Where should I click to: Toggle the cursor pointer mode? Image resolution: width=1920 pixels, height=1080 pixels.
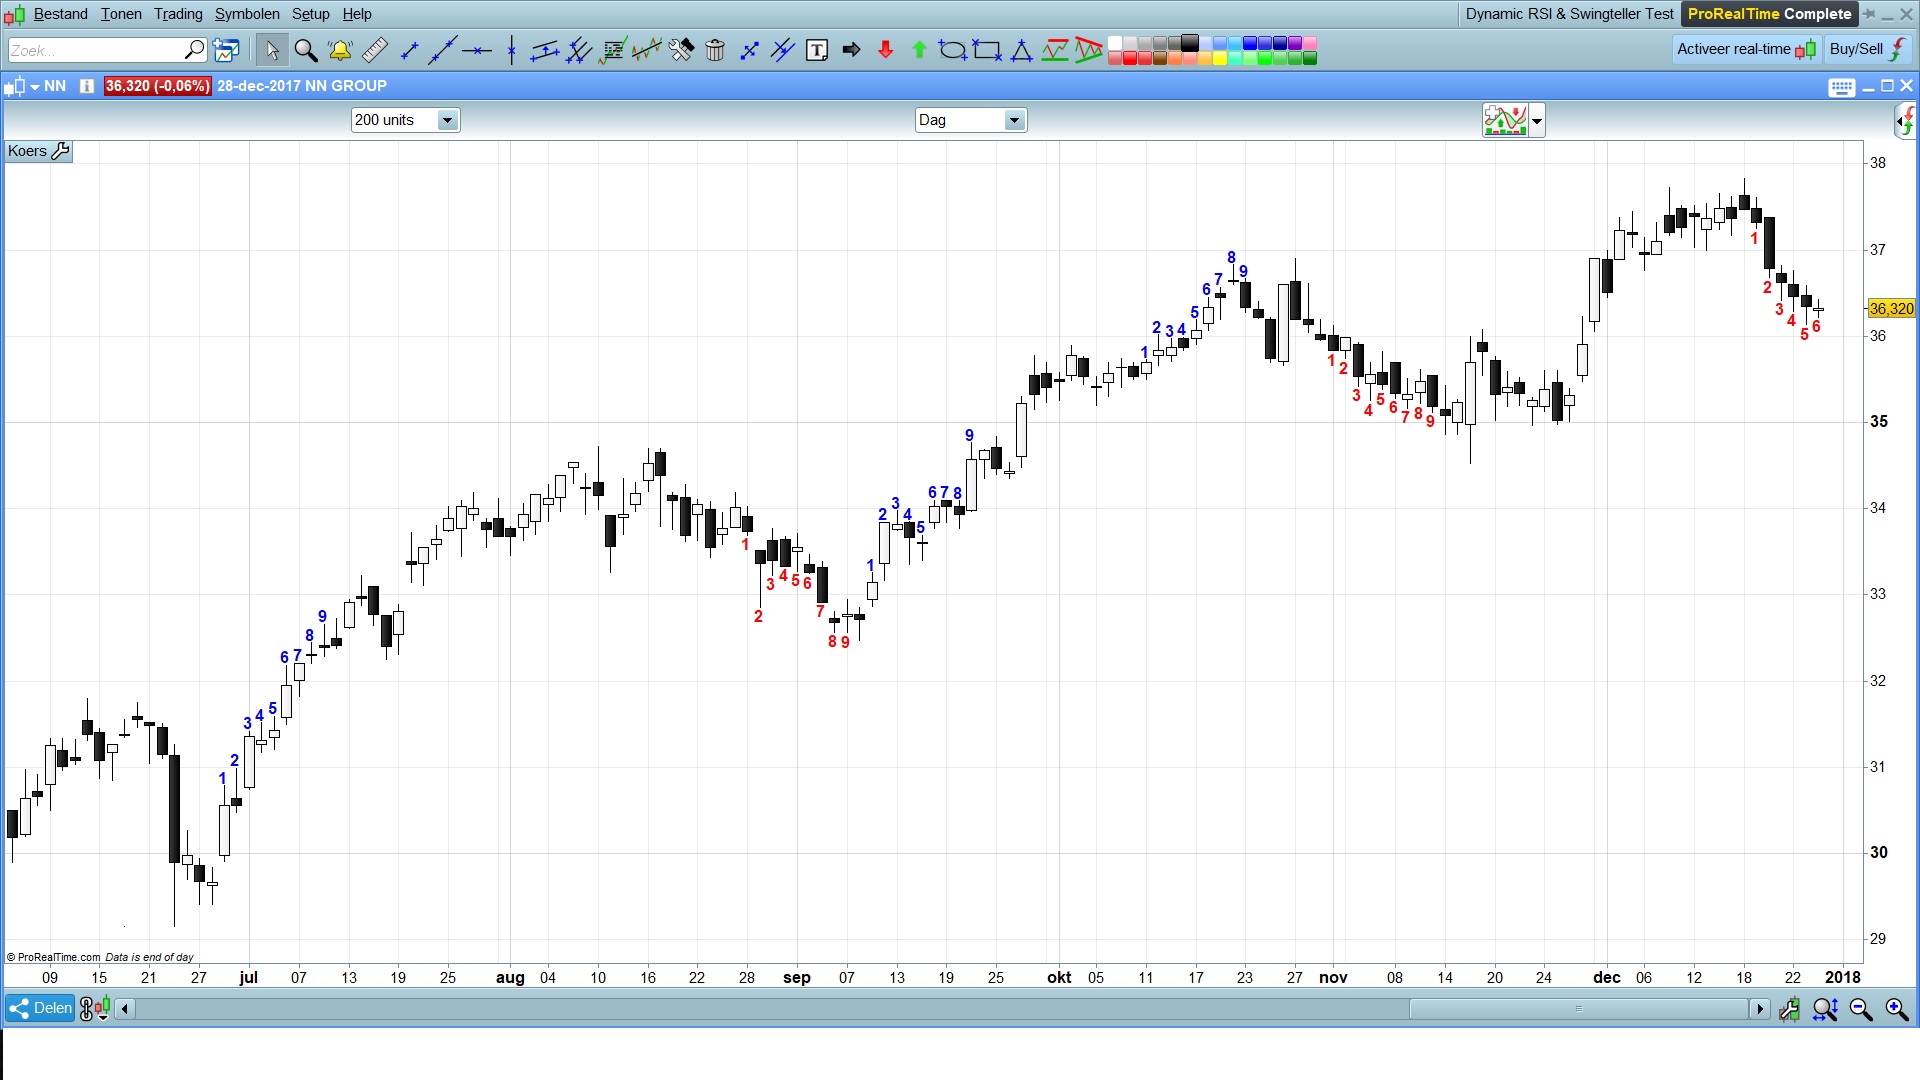271,50
